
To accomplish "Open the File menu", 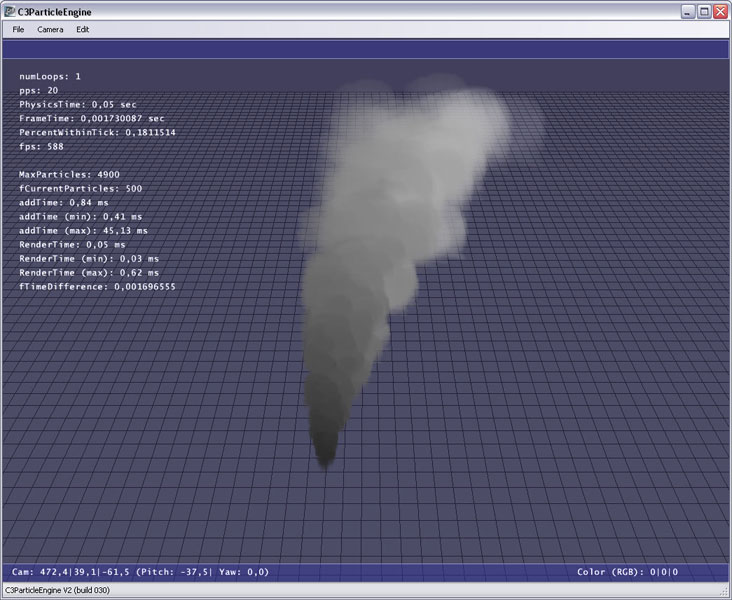I will click(x=18, y=29).
